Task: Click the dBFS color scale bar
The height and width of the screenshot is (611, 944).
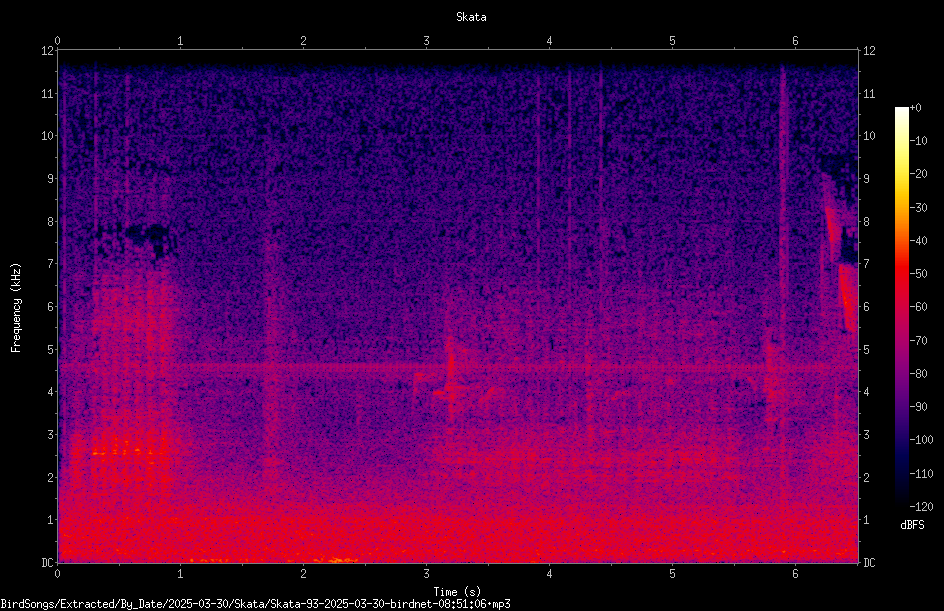Action: [x=901, y=307]
